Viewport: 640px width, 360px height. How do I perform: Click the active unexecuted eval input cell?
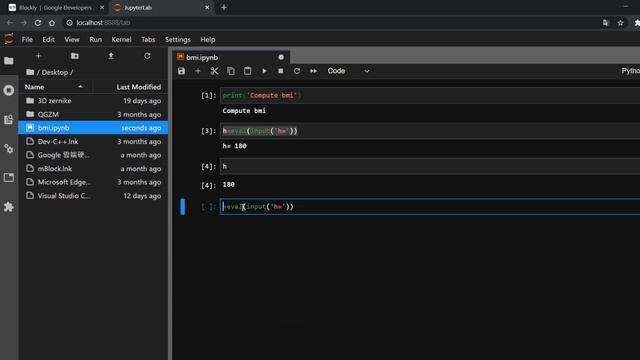[430, 207]
